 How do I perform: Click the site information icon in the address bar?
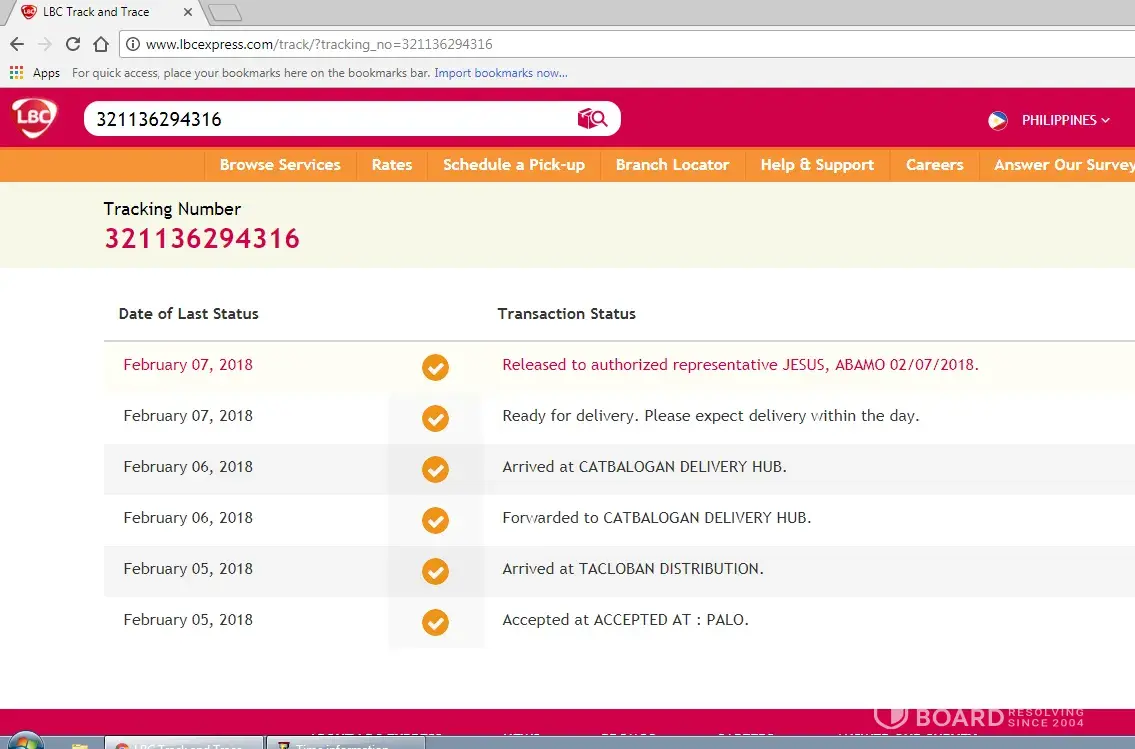point(132,44)
